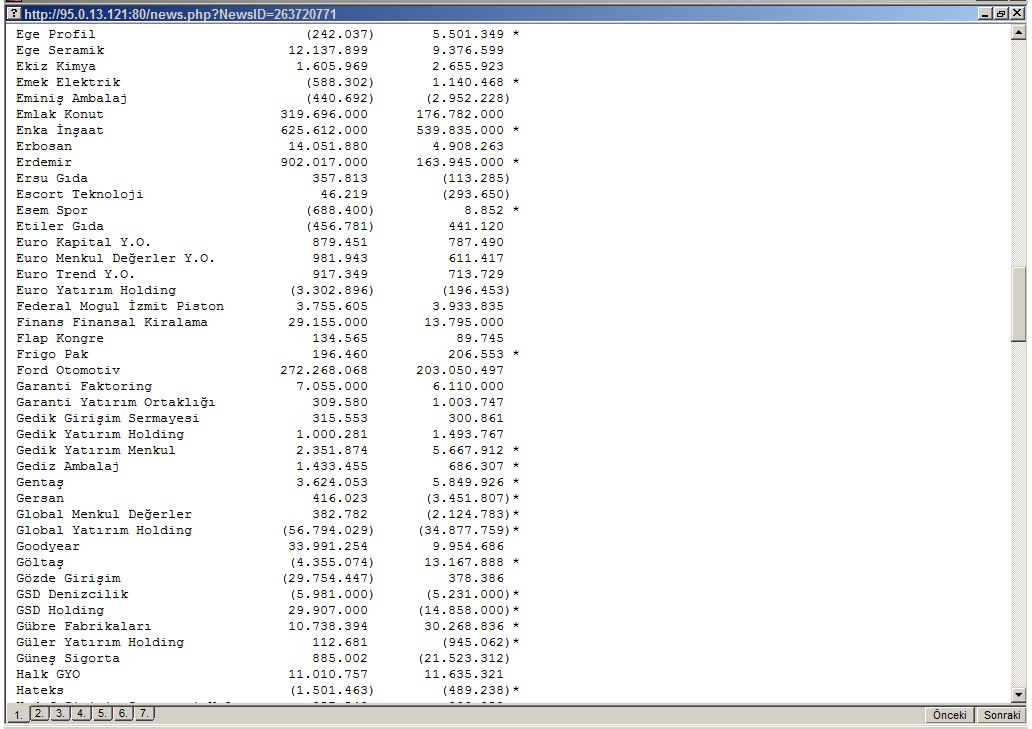Go to previous news with Önceki button
Image resolution: width=1032 pixels, height=729 pixels.
pos(949,715)
